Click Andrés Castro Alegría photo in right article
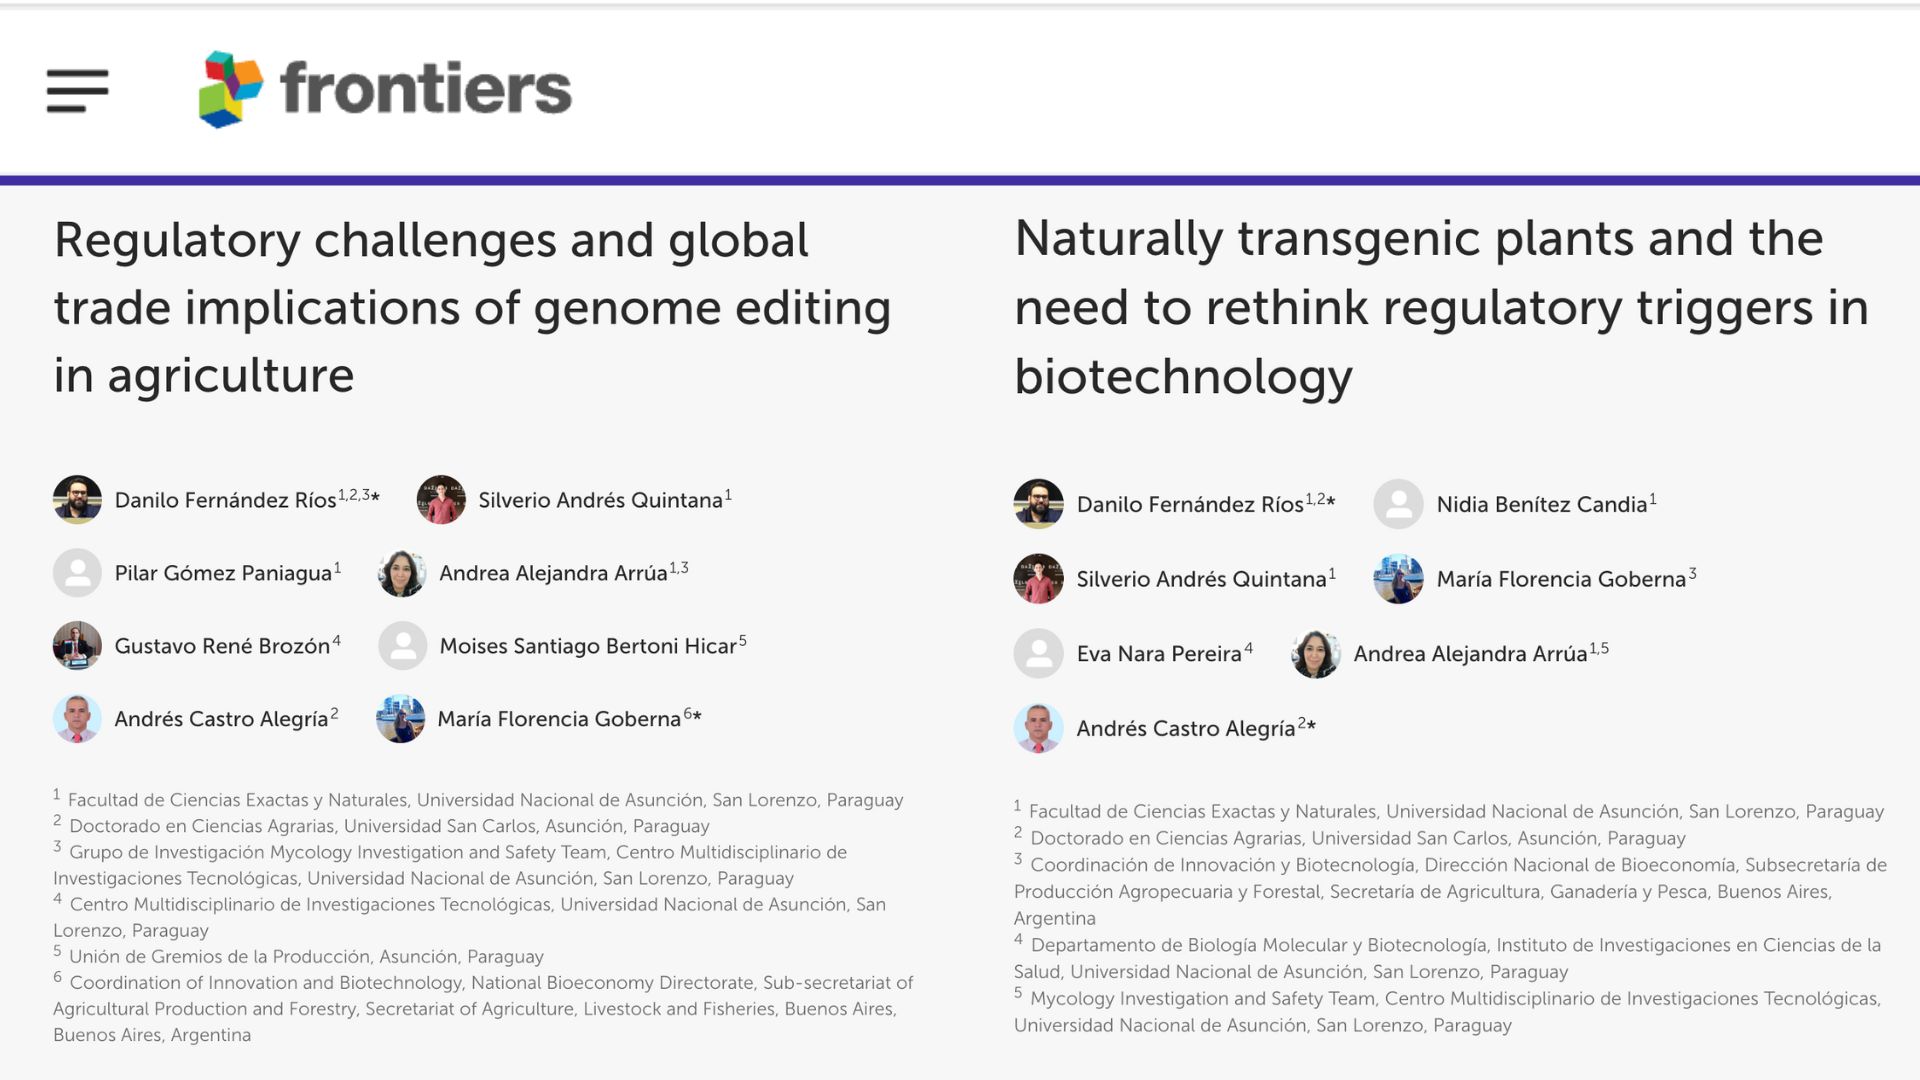 coord(1038,728)
